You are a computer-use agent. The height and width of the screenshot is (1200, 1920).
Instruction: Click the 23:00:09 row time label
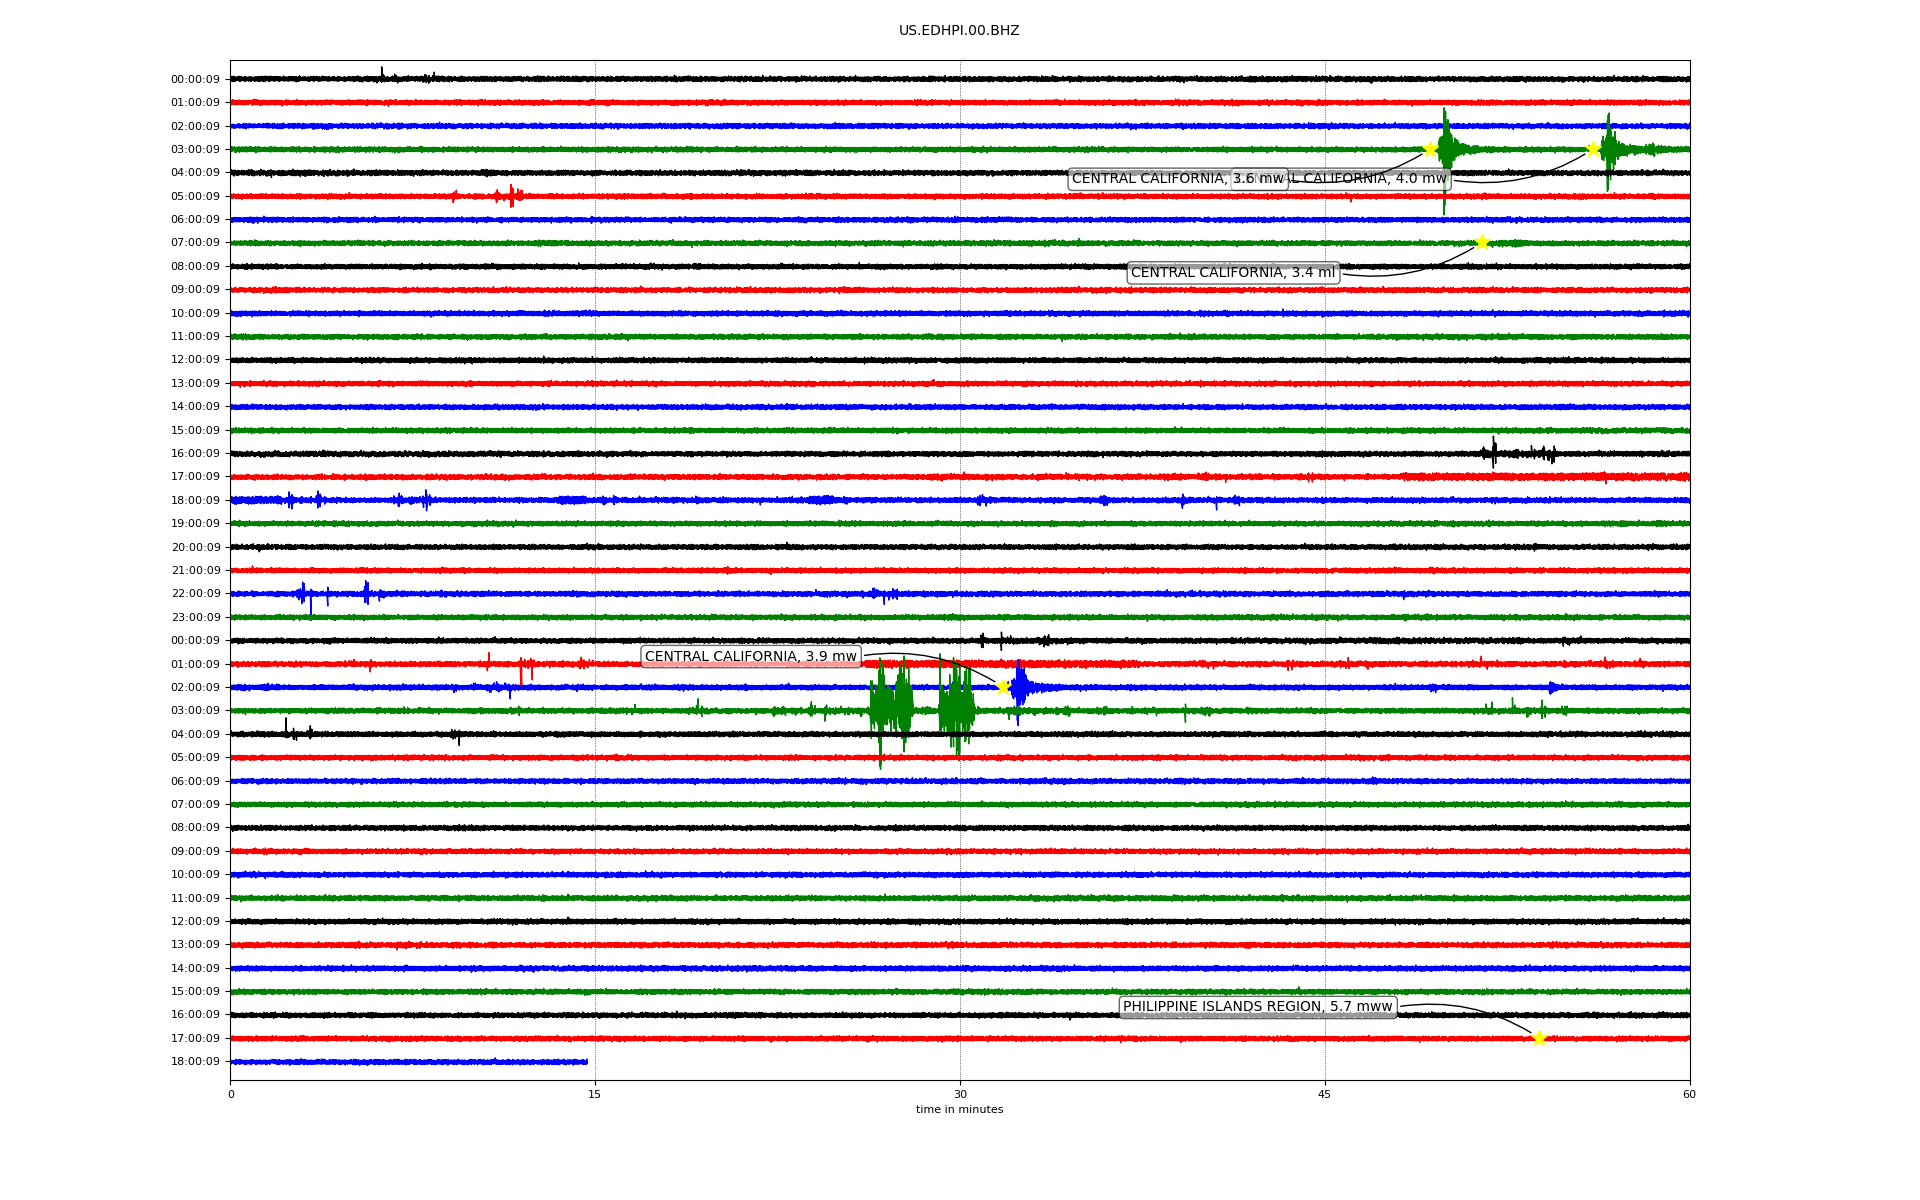pyautogui.click(x=195, y=617)
